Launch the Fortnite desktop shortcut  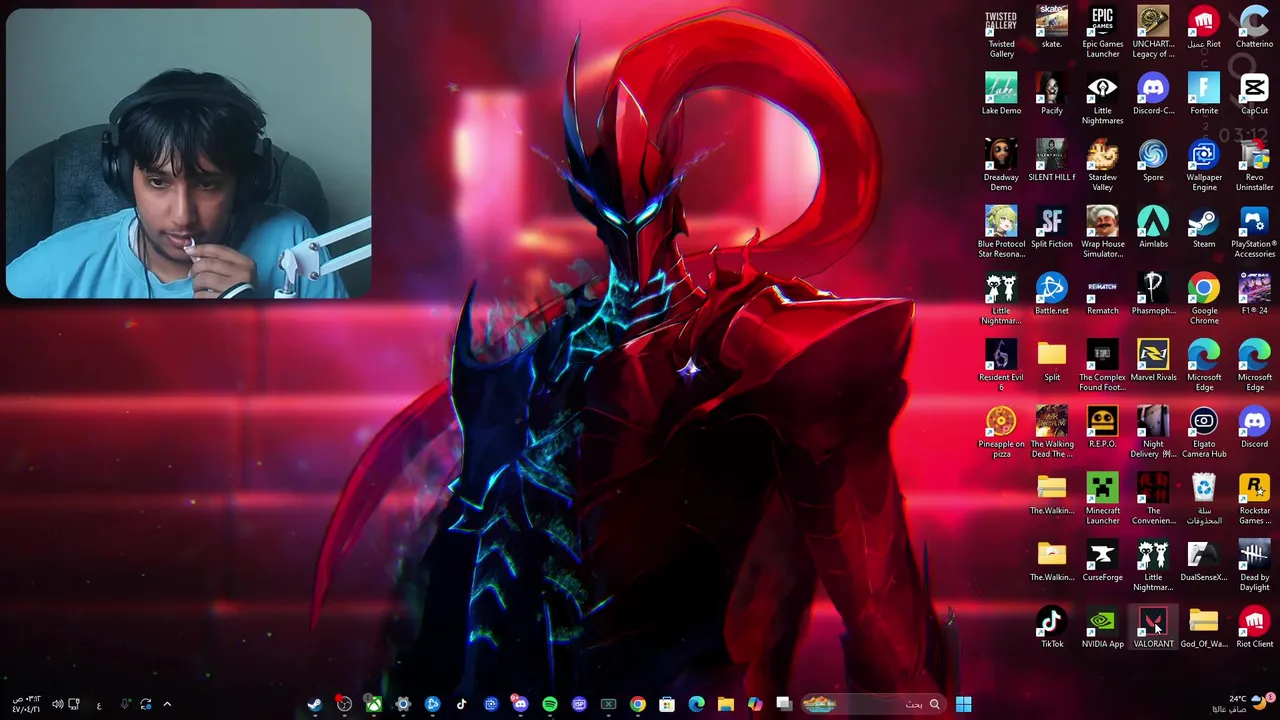click(x=1204, y=94)
